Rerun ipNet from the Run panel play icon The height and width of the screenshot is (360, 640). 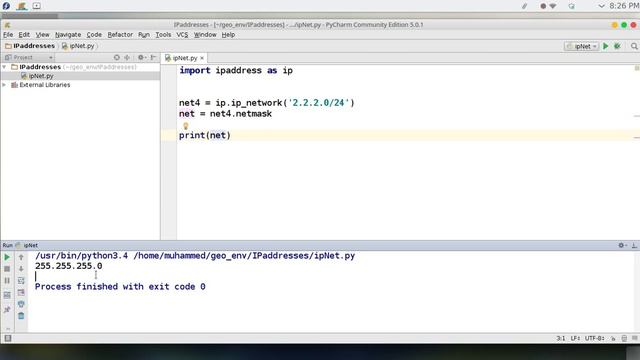click(7, 257)
